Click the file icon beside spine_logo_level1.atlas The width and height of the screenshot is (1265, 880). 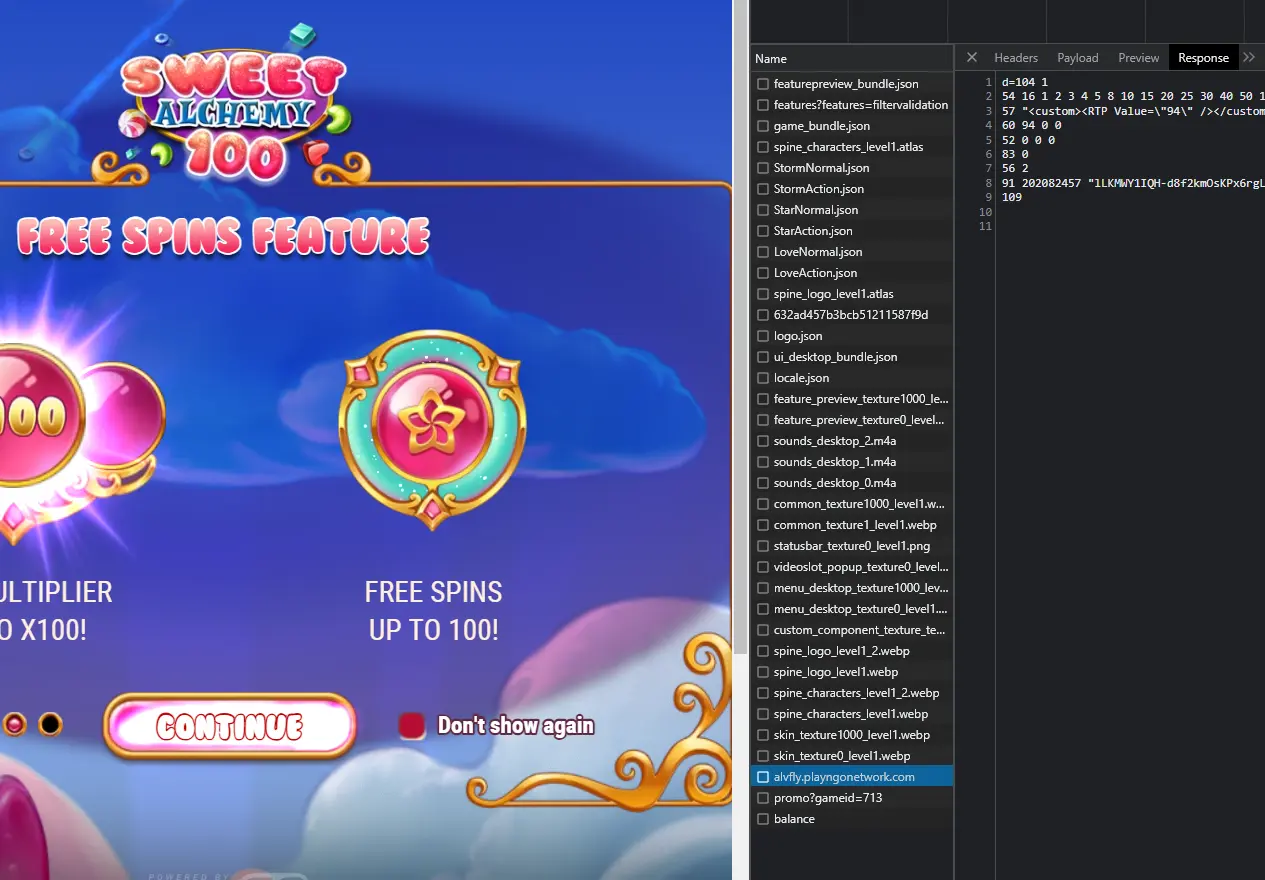click(763, 294)
